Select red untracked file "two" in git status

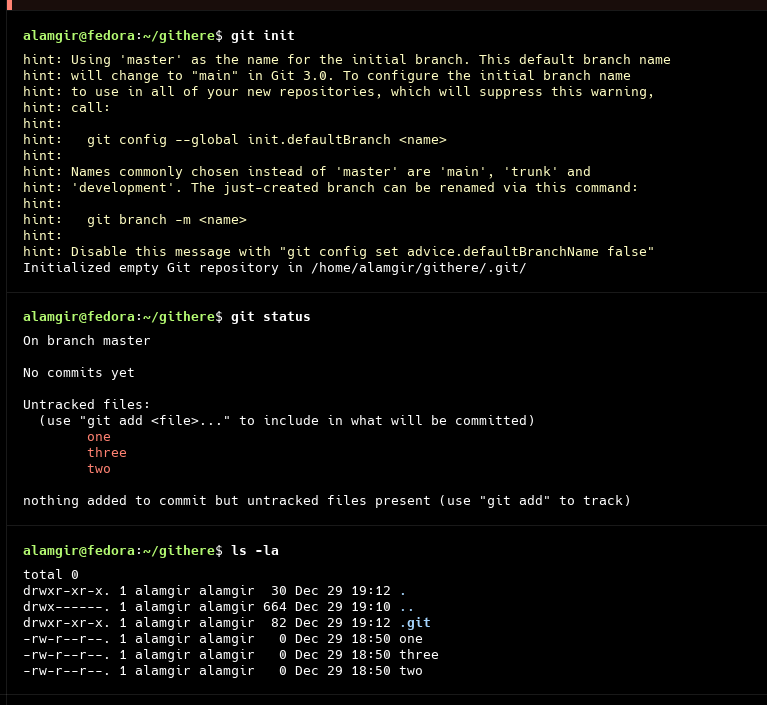[99, 469]
